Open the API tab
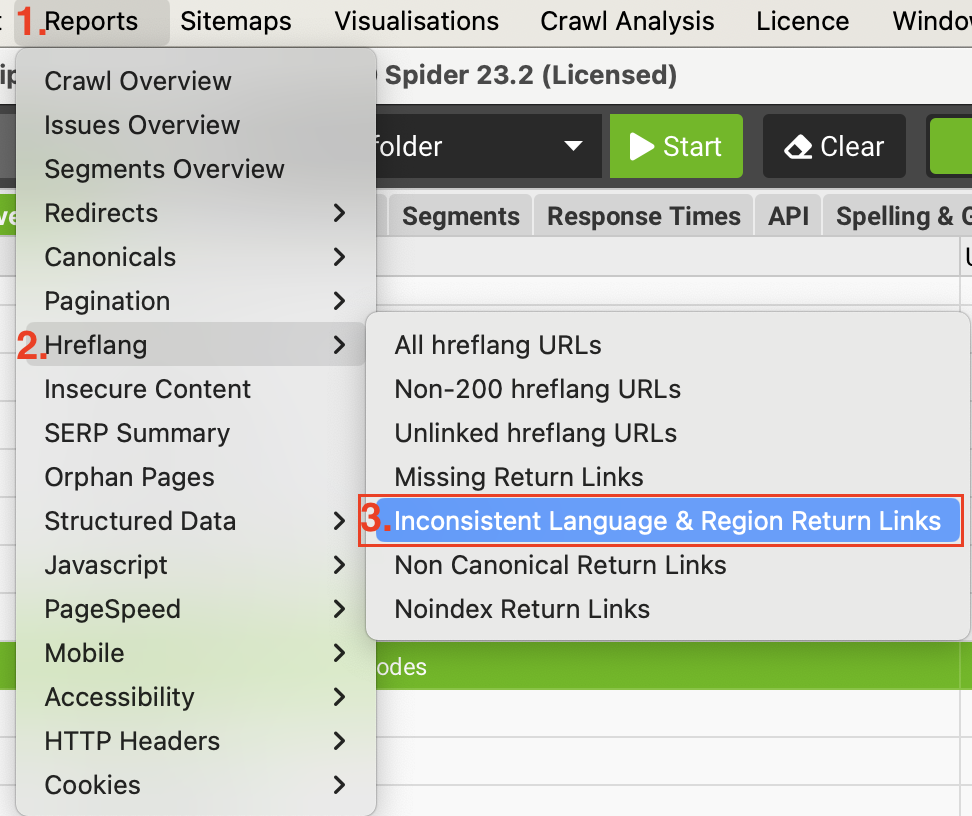This screenshot has height=816, width=972. [789, 216]
